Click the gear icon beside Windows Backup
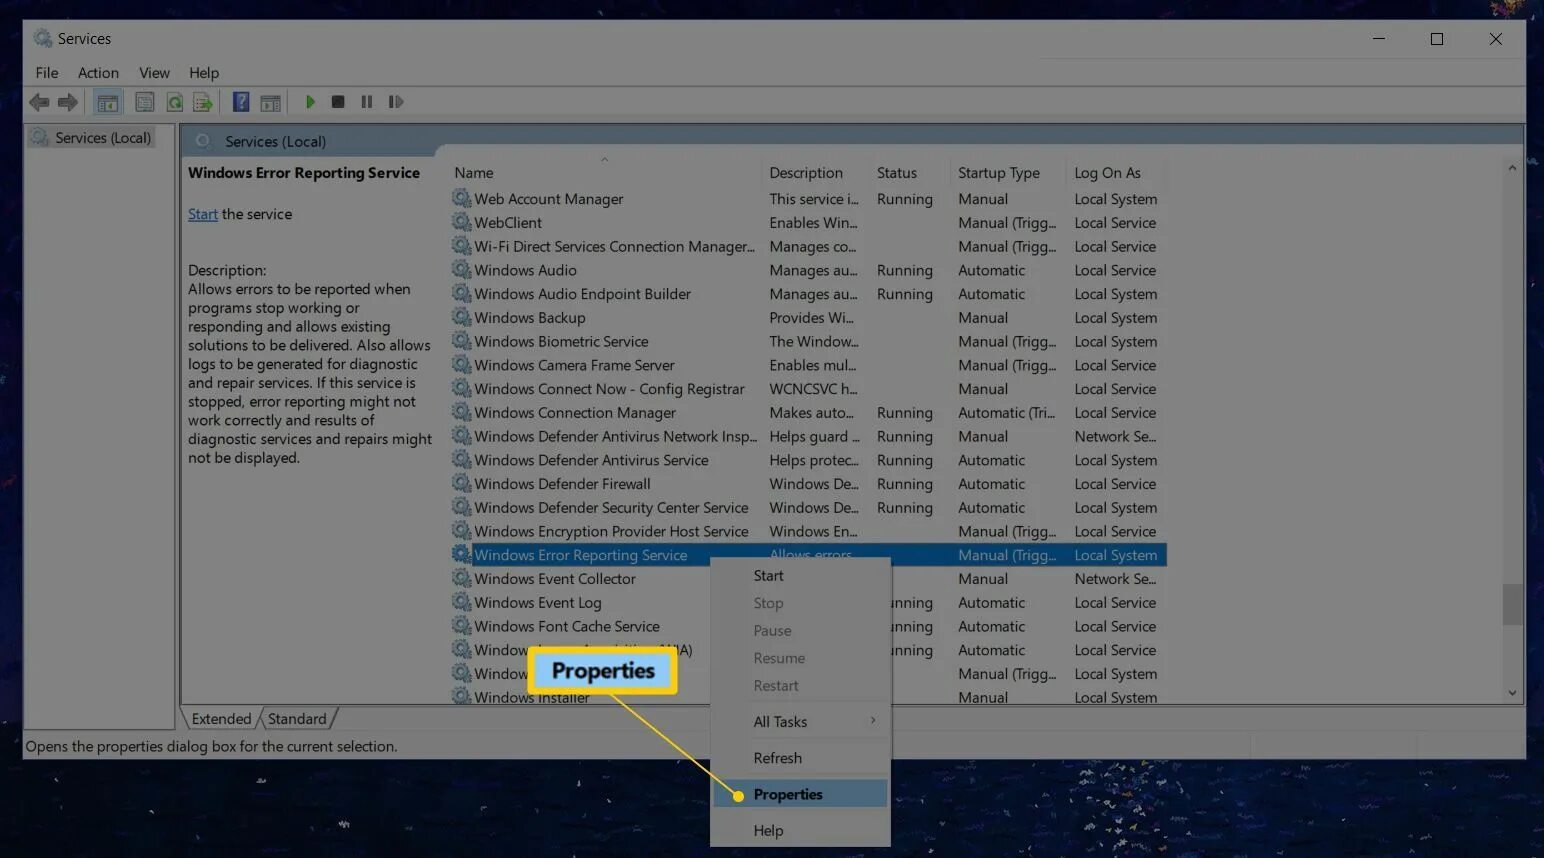 tap(461, 317)
